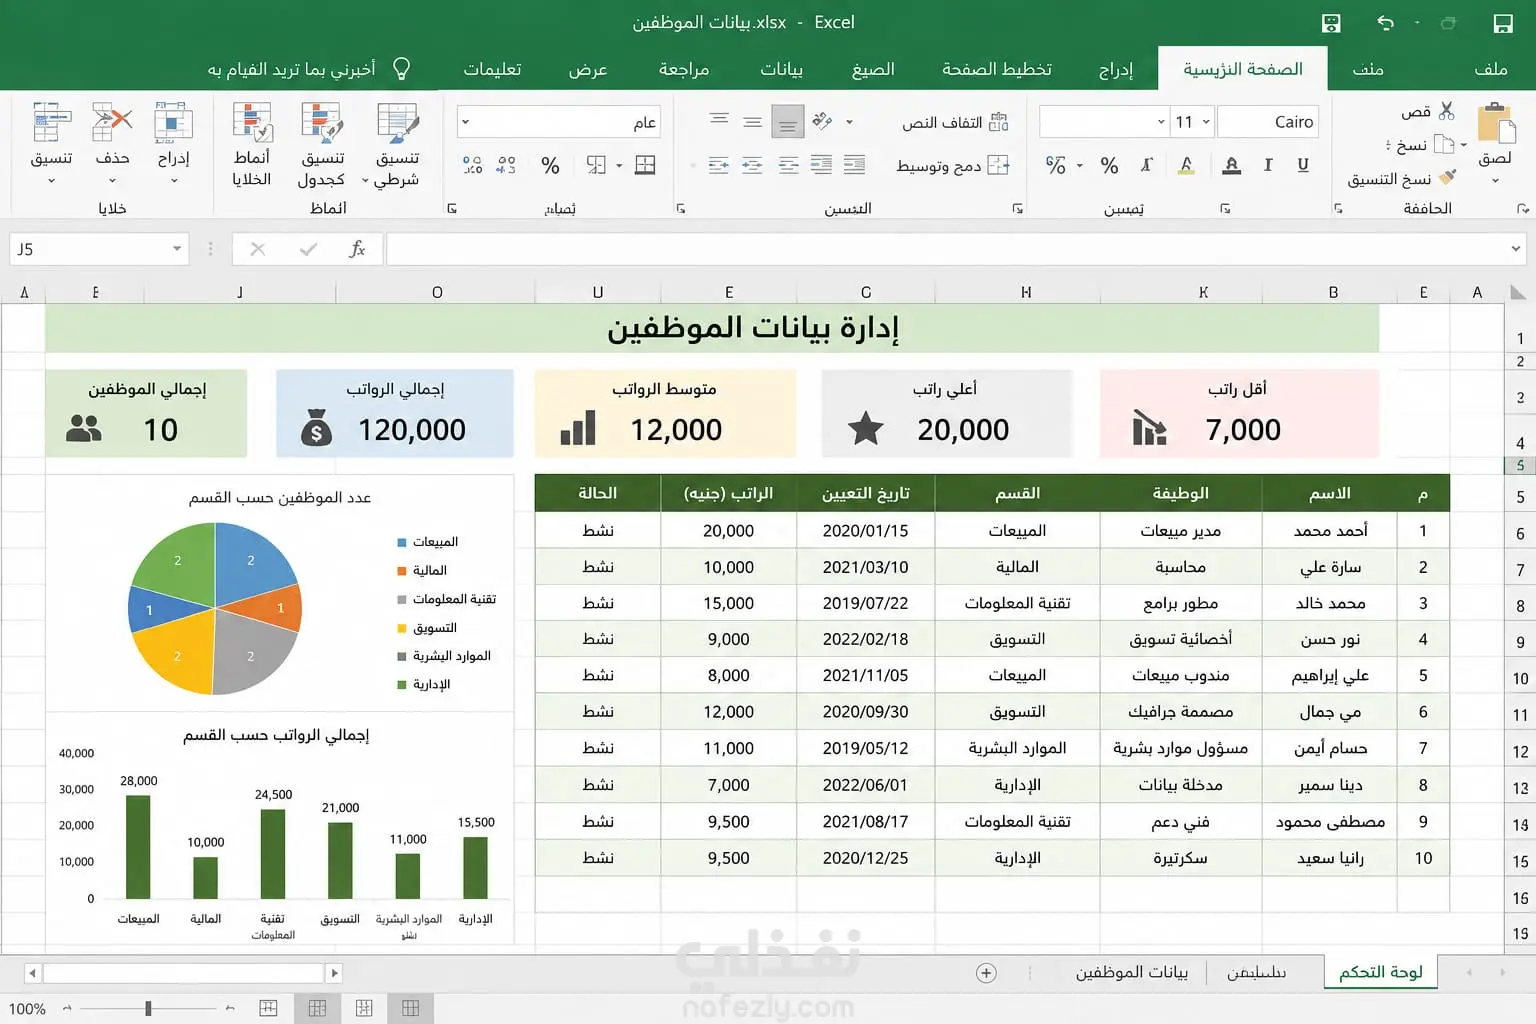Click the borders grid icon
The image size is (1536, 1024).
(645, 165)
